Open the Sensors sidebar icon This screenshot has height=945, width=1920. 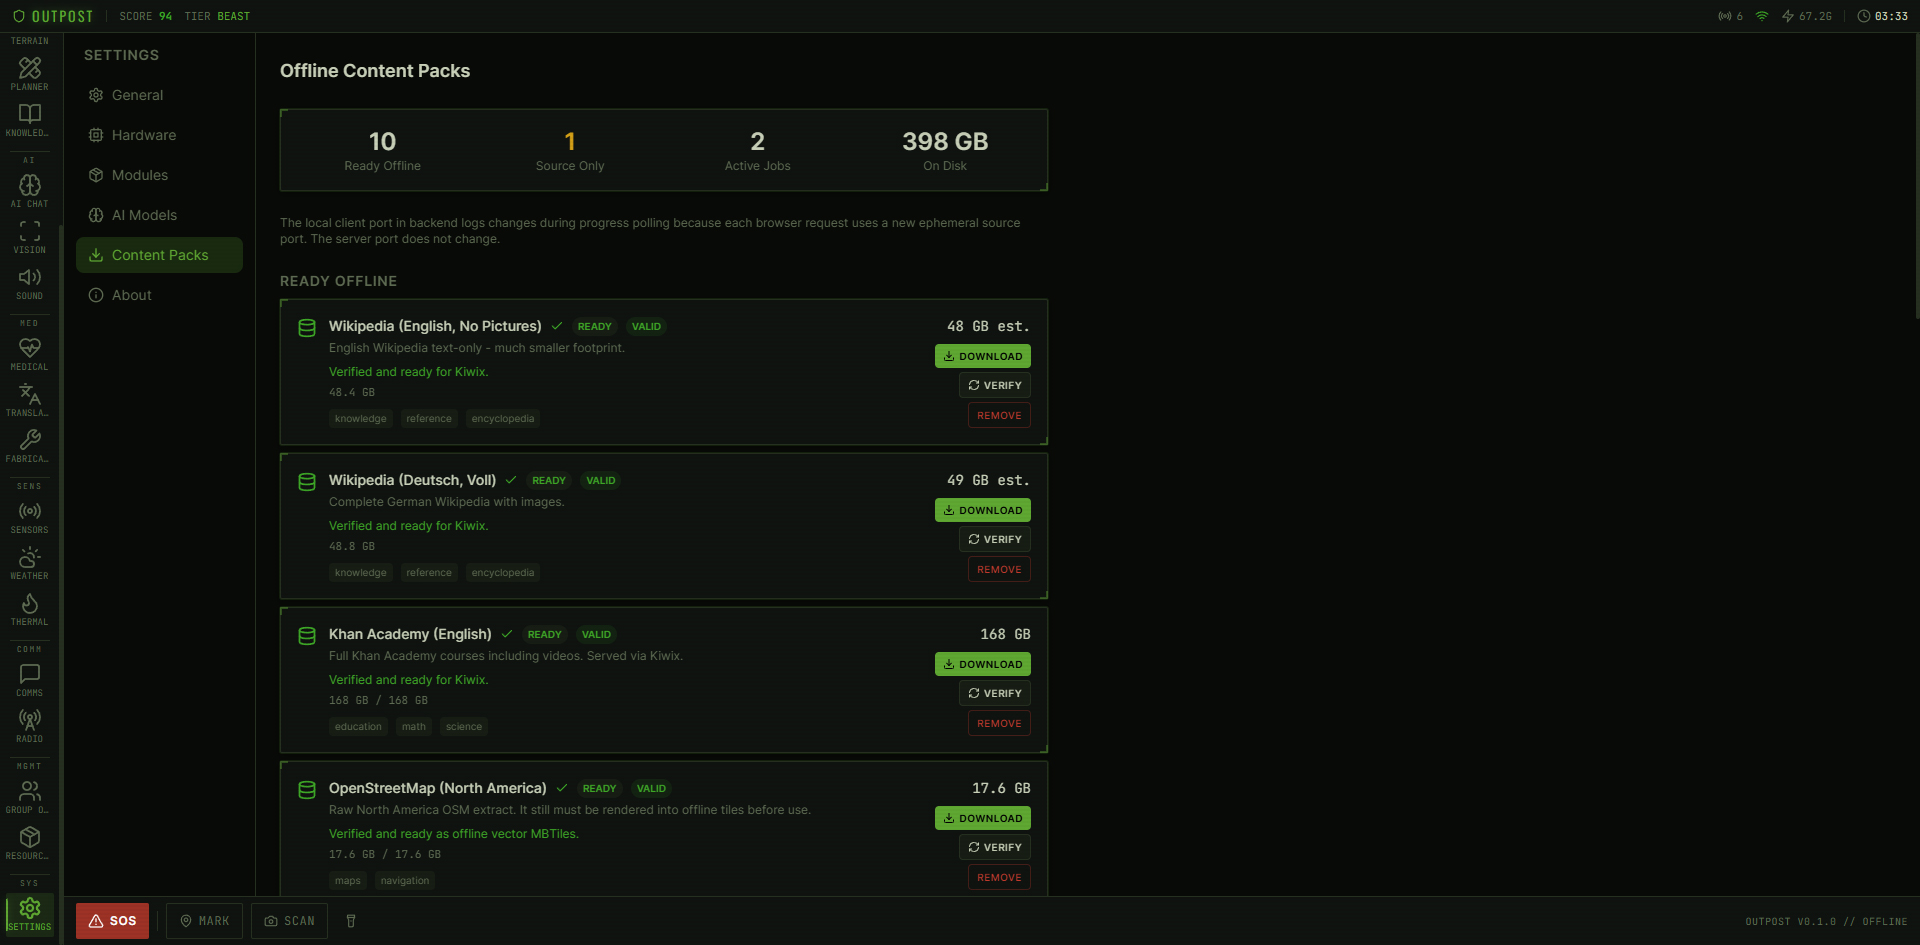[30, 517]
